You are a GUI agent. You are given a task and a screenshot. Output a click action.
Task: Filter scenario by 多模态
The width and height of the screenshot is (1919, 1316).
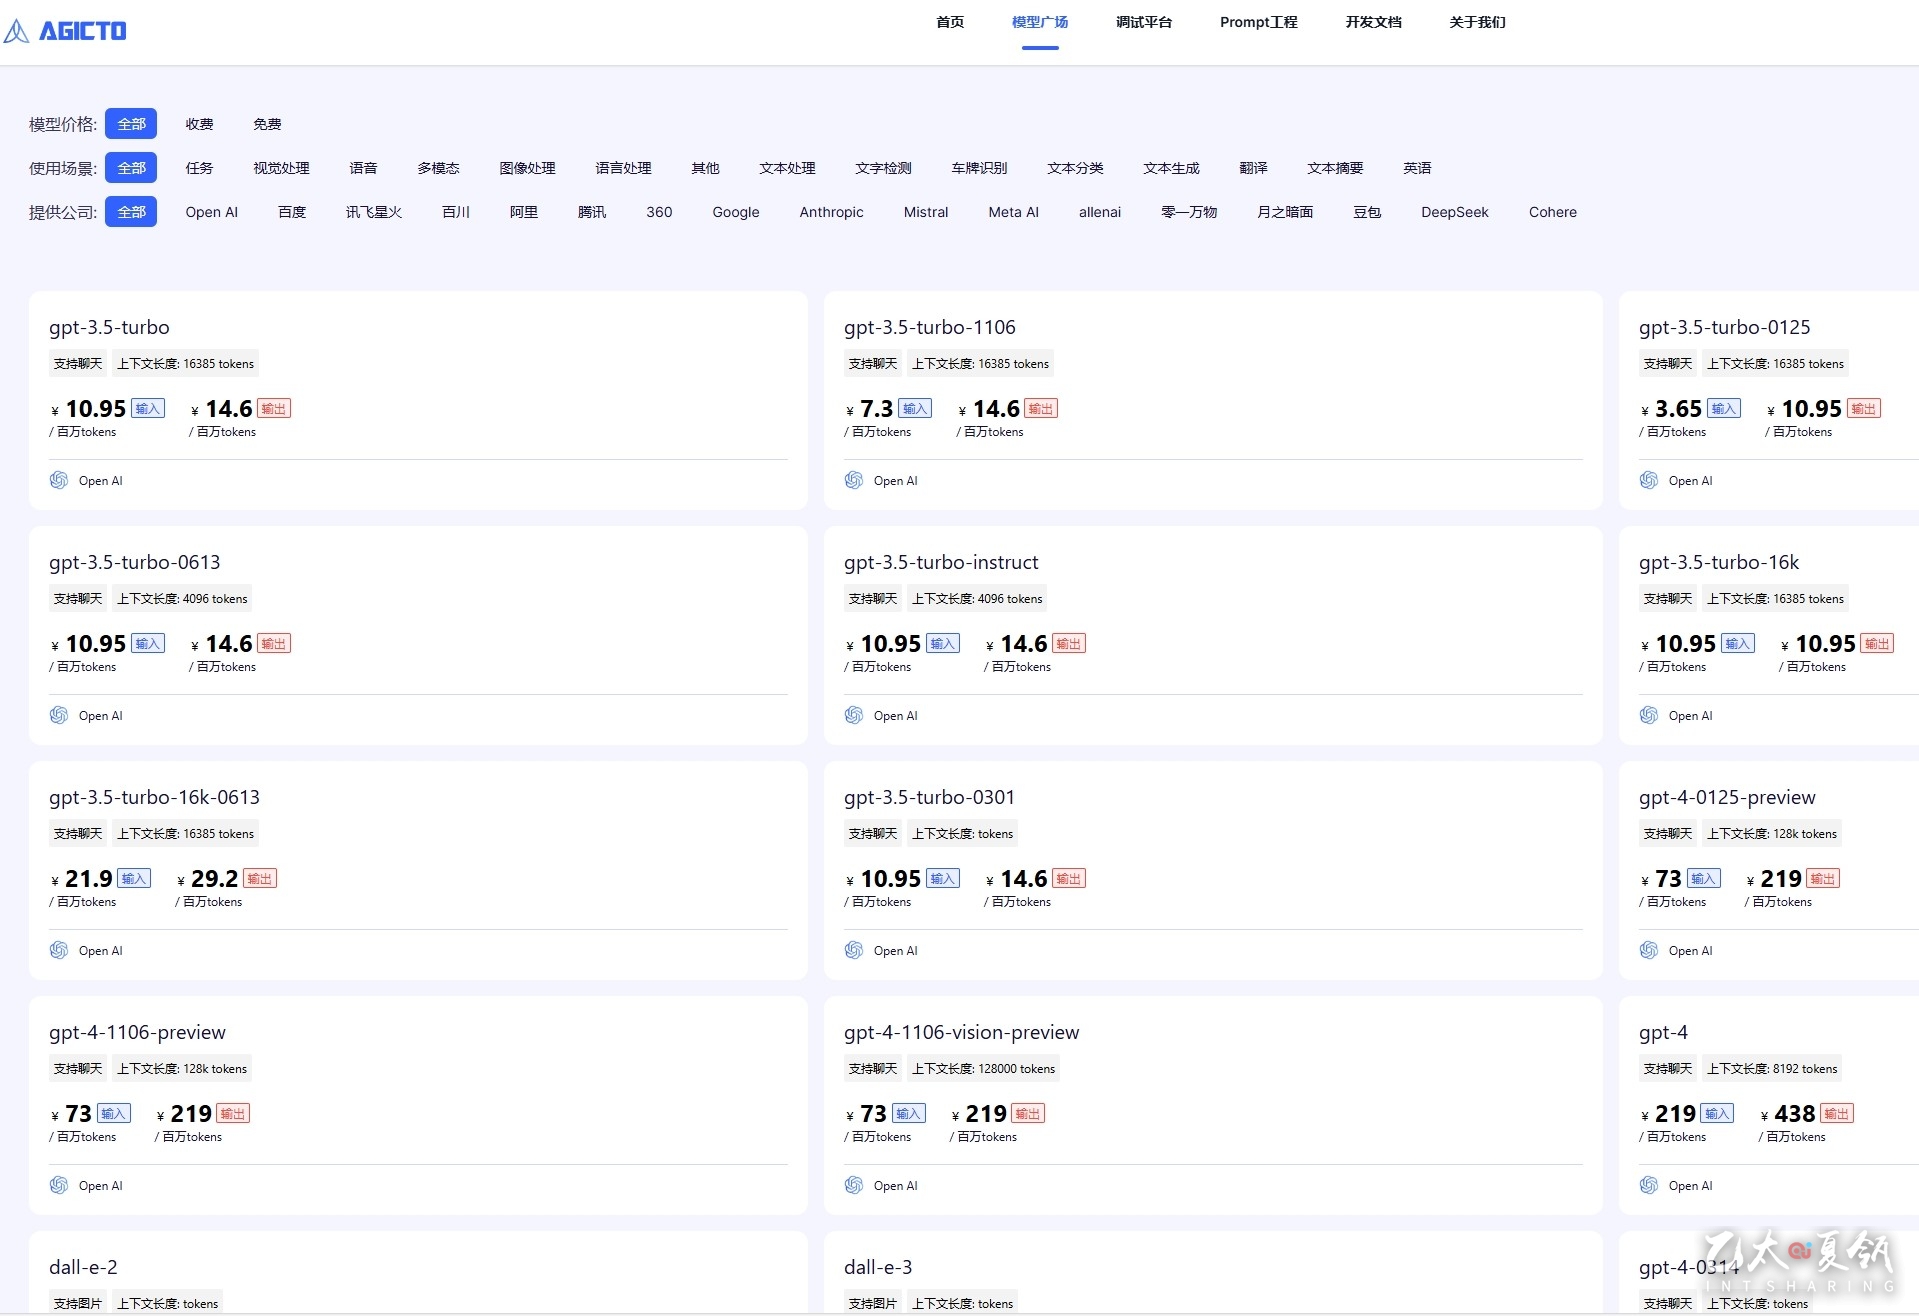coord(438,168)
